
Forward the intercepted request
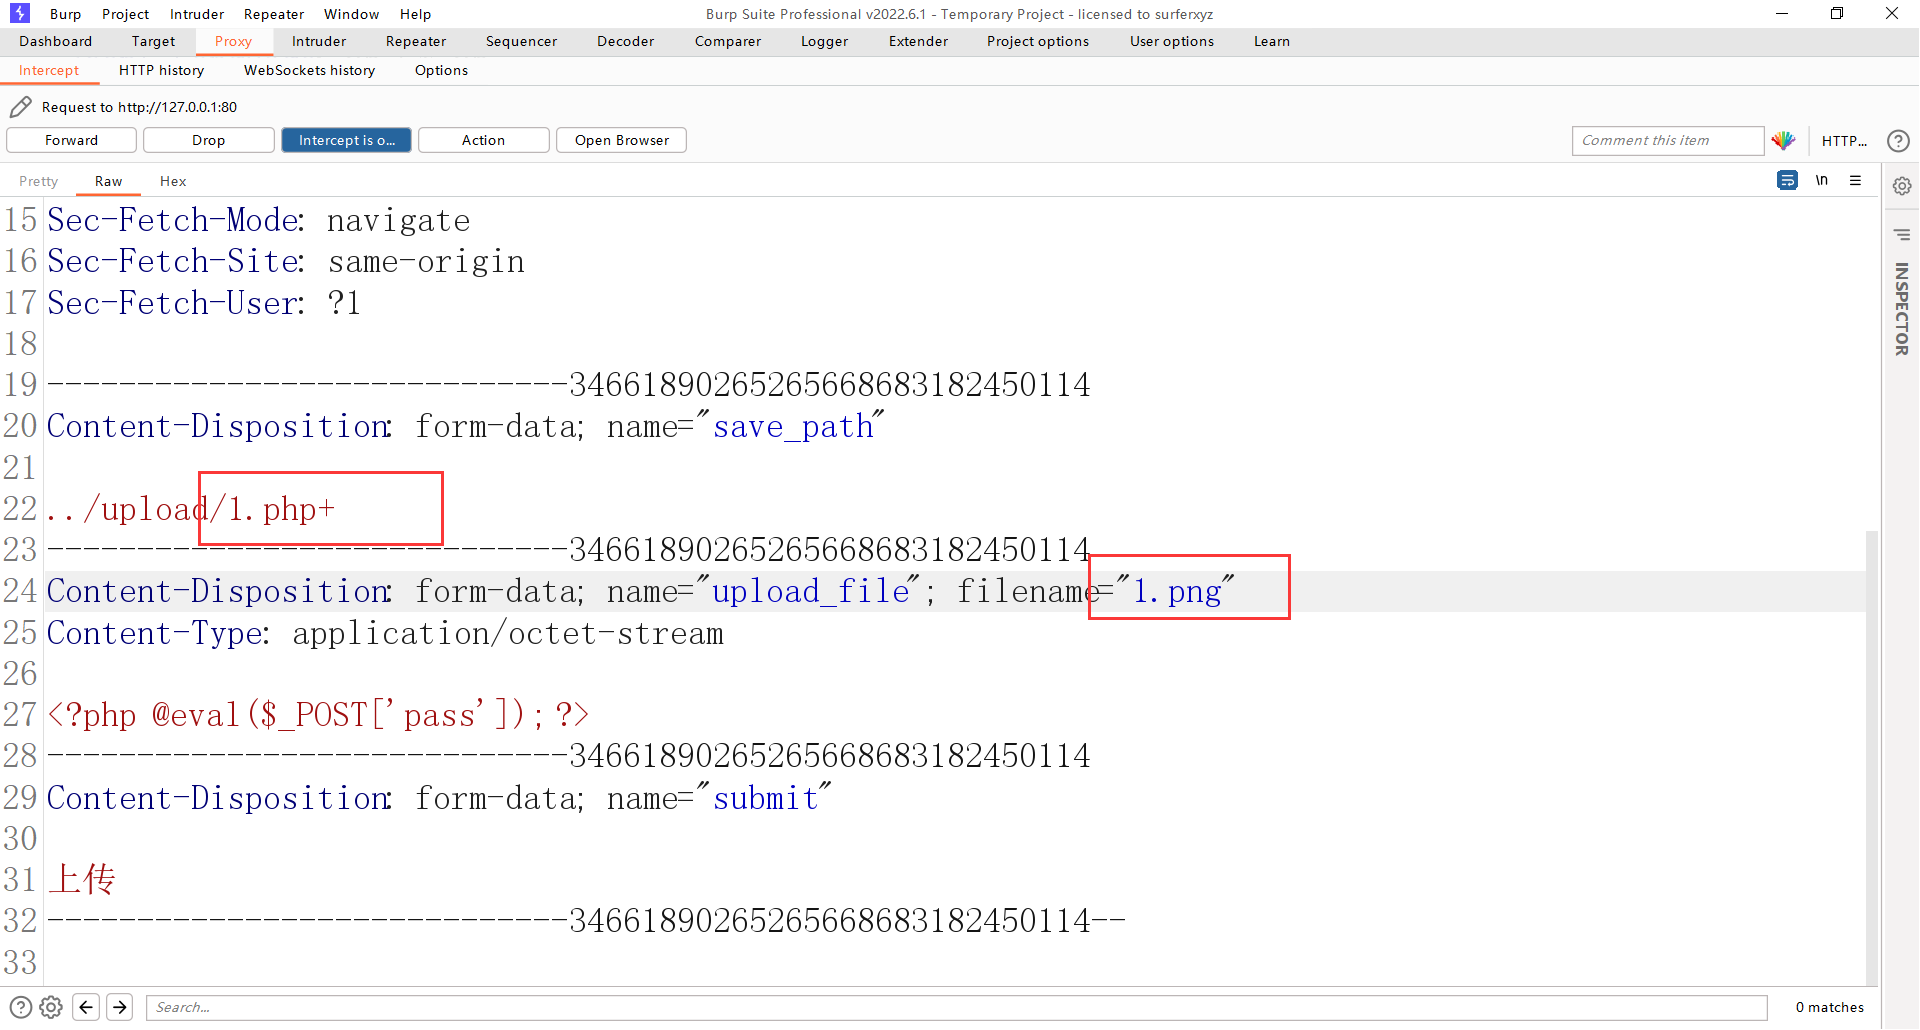71,140
